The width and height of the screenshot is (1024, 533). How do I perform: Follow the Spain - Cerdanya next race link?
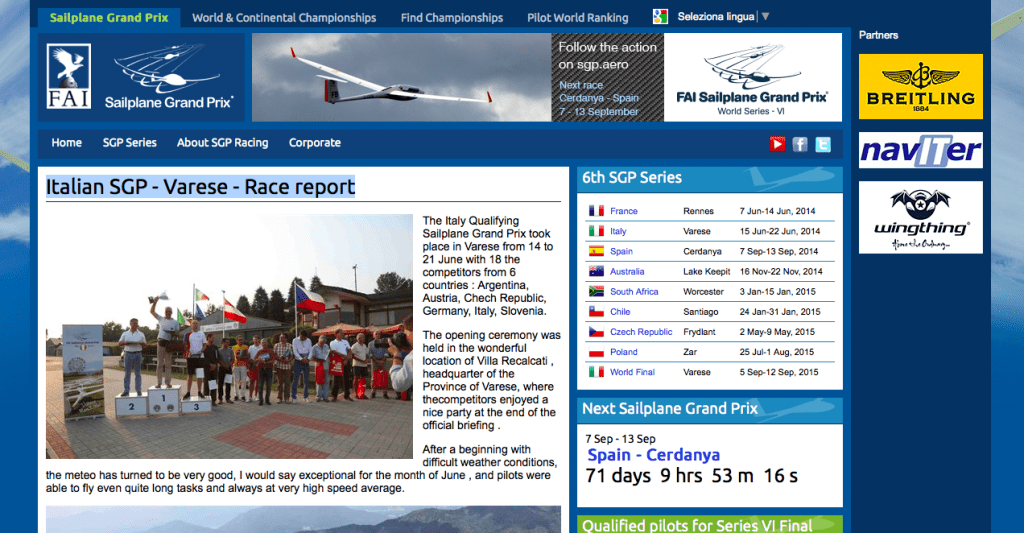pyautogui.click(x=653, y=455)
